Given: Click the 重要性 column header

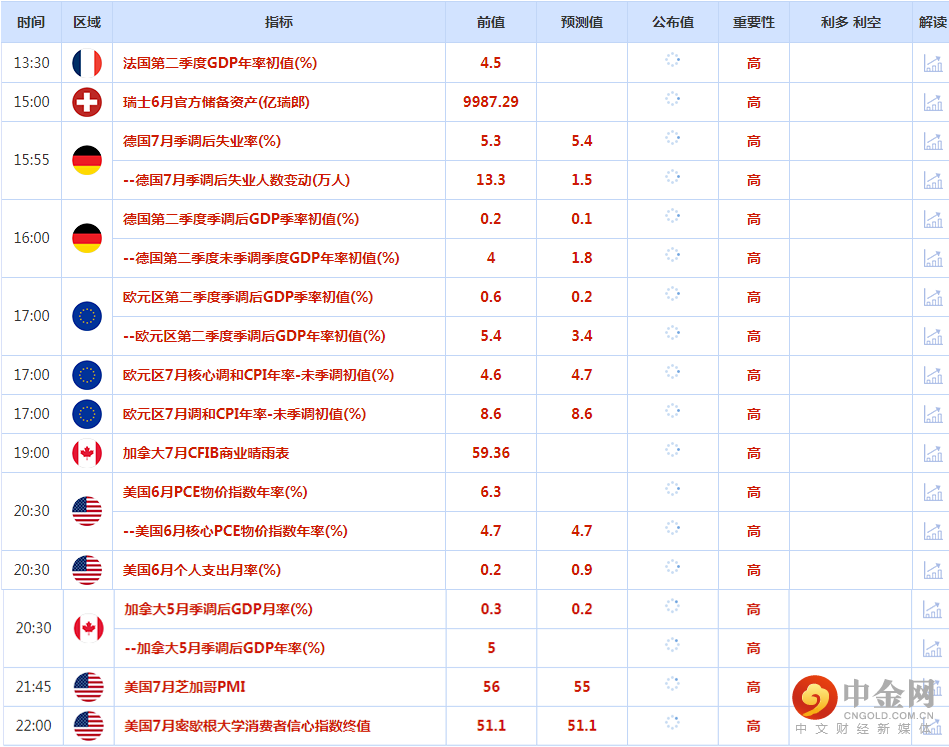Looking at the screenshot, I should point(754,22).
